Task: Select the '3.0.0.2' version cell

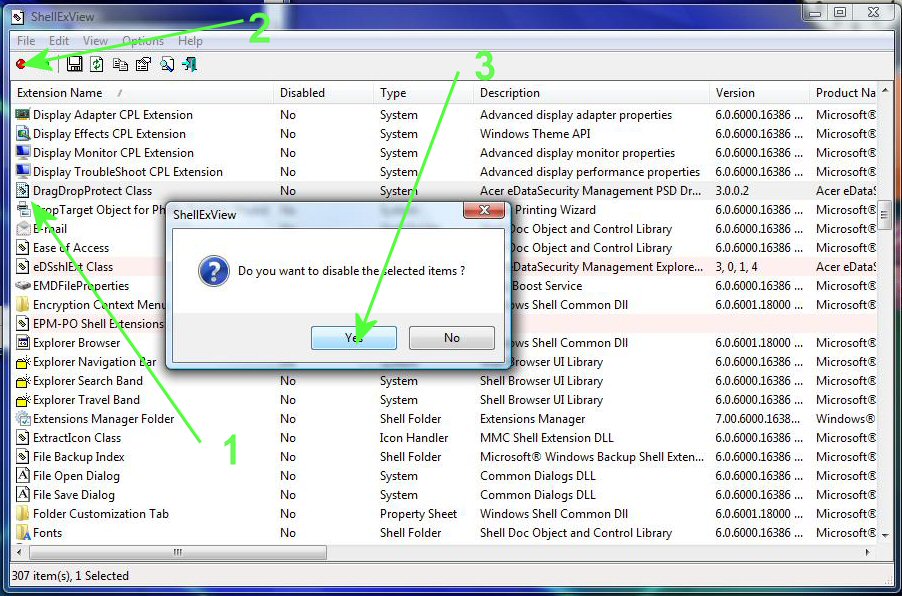Action: tap(732, 190)
